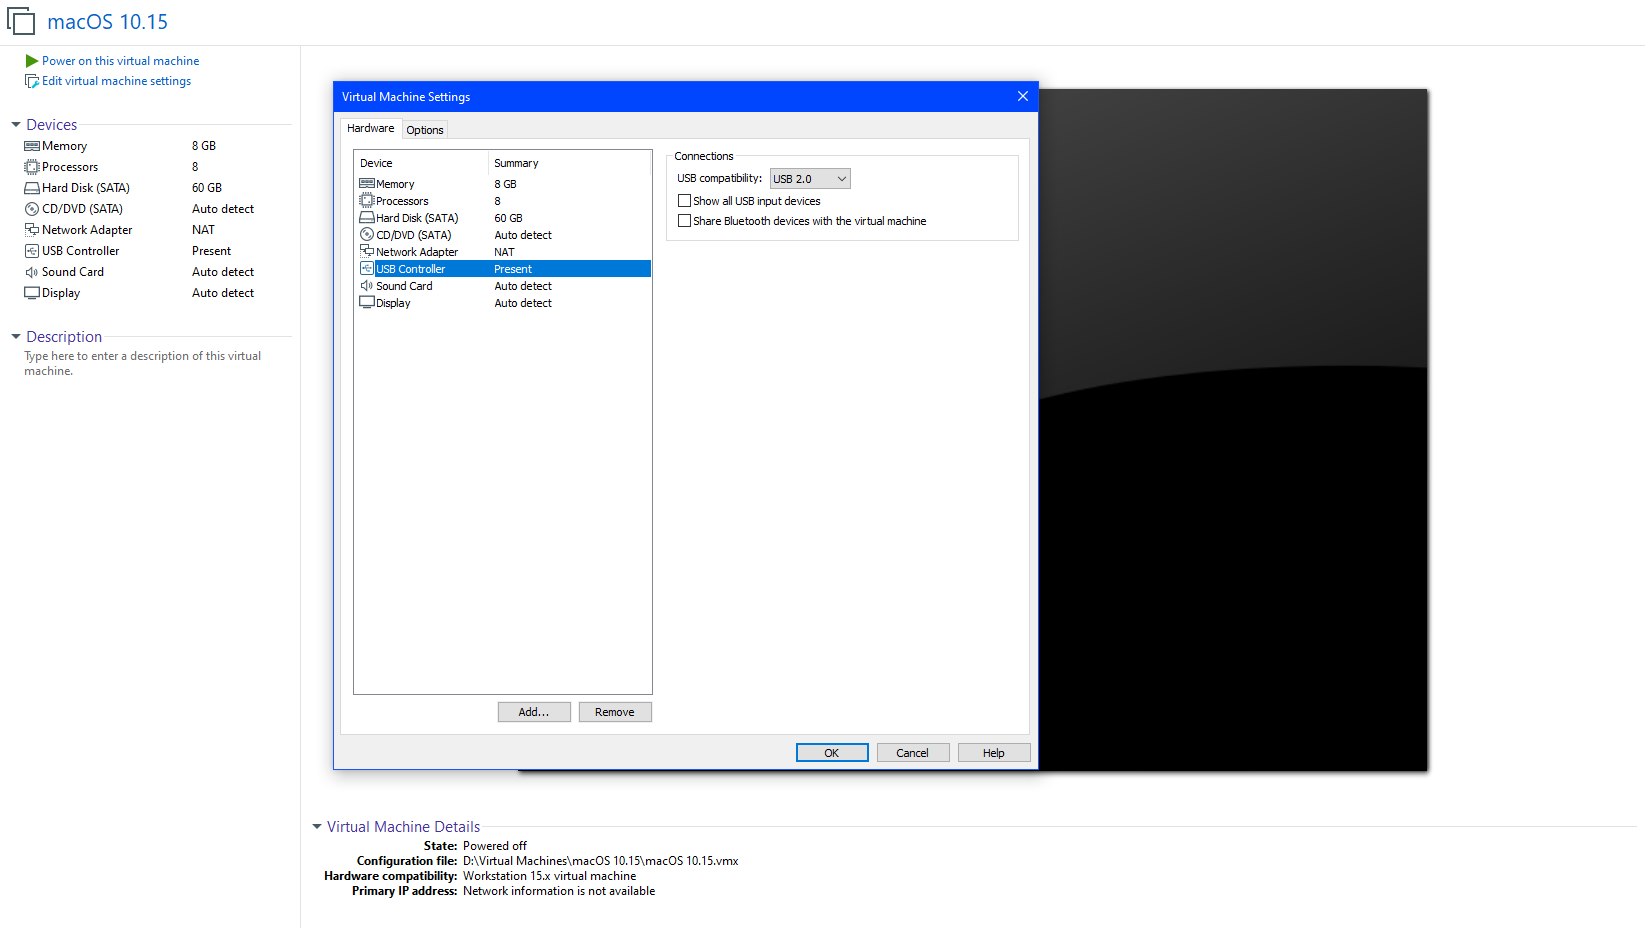Enable Show all USB input devices

click(685, 201)
